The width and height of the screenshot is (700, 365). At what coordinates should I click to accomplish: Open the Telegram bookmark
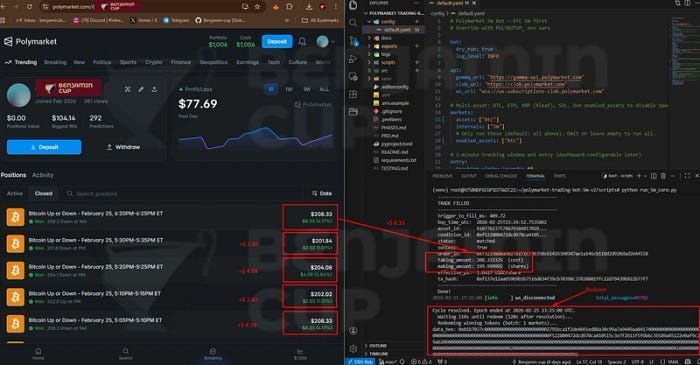pos(176,20)
